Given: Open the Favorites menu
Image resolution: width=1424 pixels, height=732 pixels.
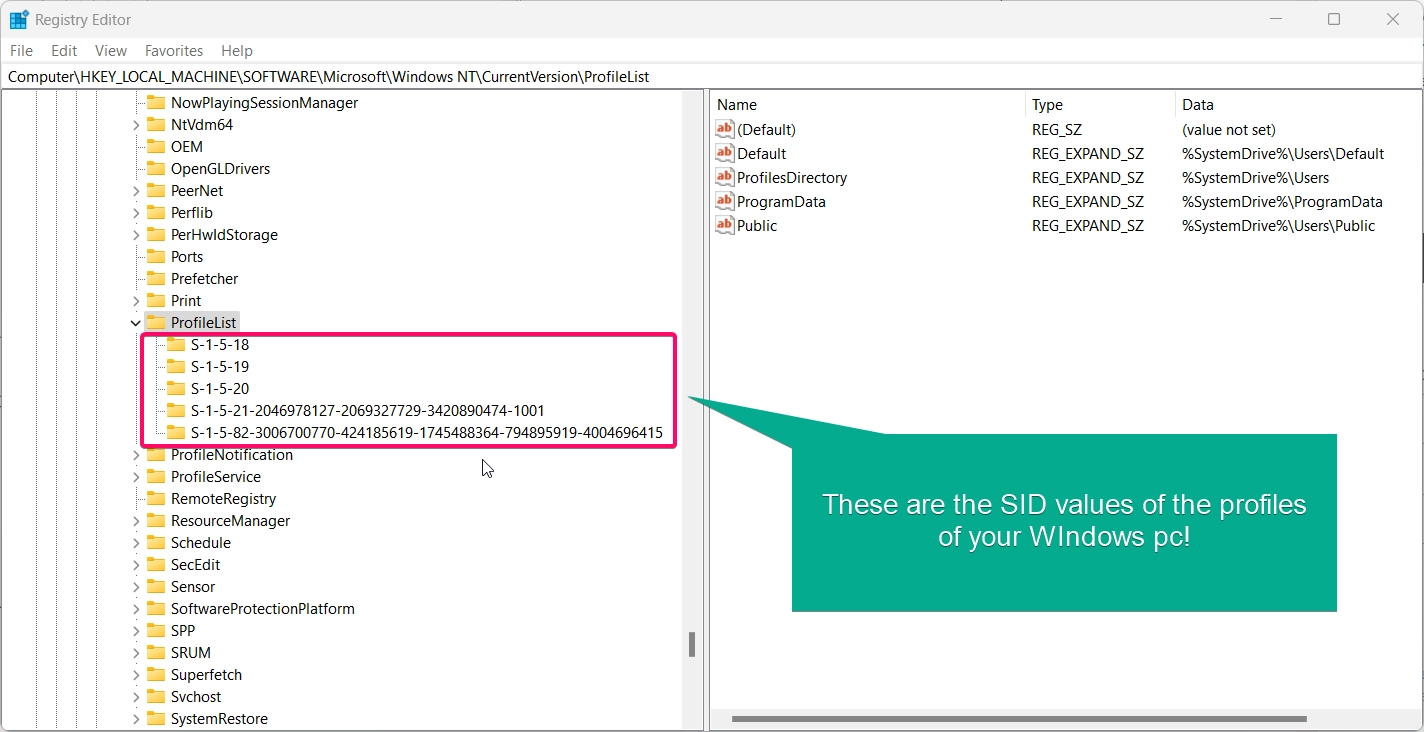Looking at the screenshot, I should pyautogui.click(x=174, y=50).
